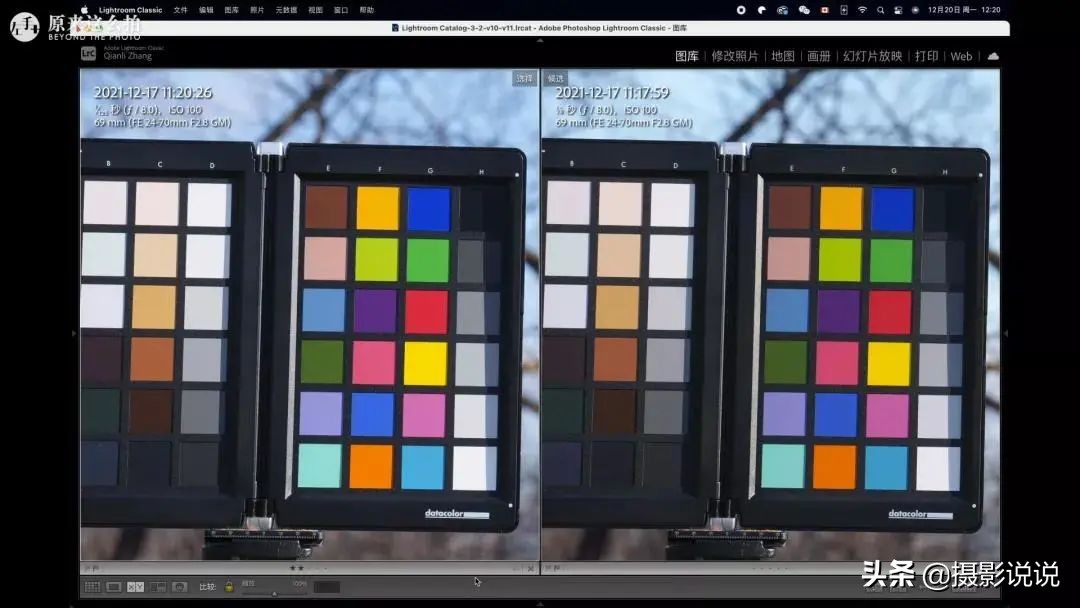Open Control Center icon
1080x608 pixels.
tap(898, 10)
